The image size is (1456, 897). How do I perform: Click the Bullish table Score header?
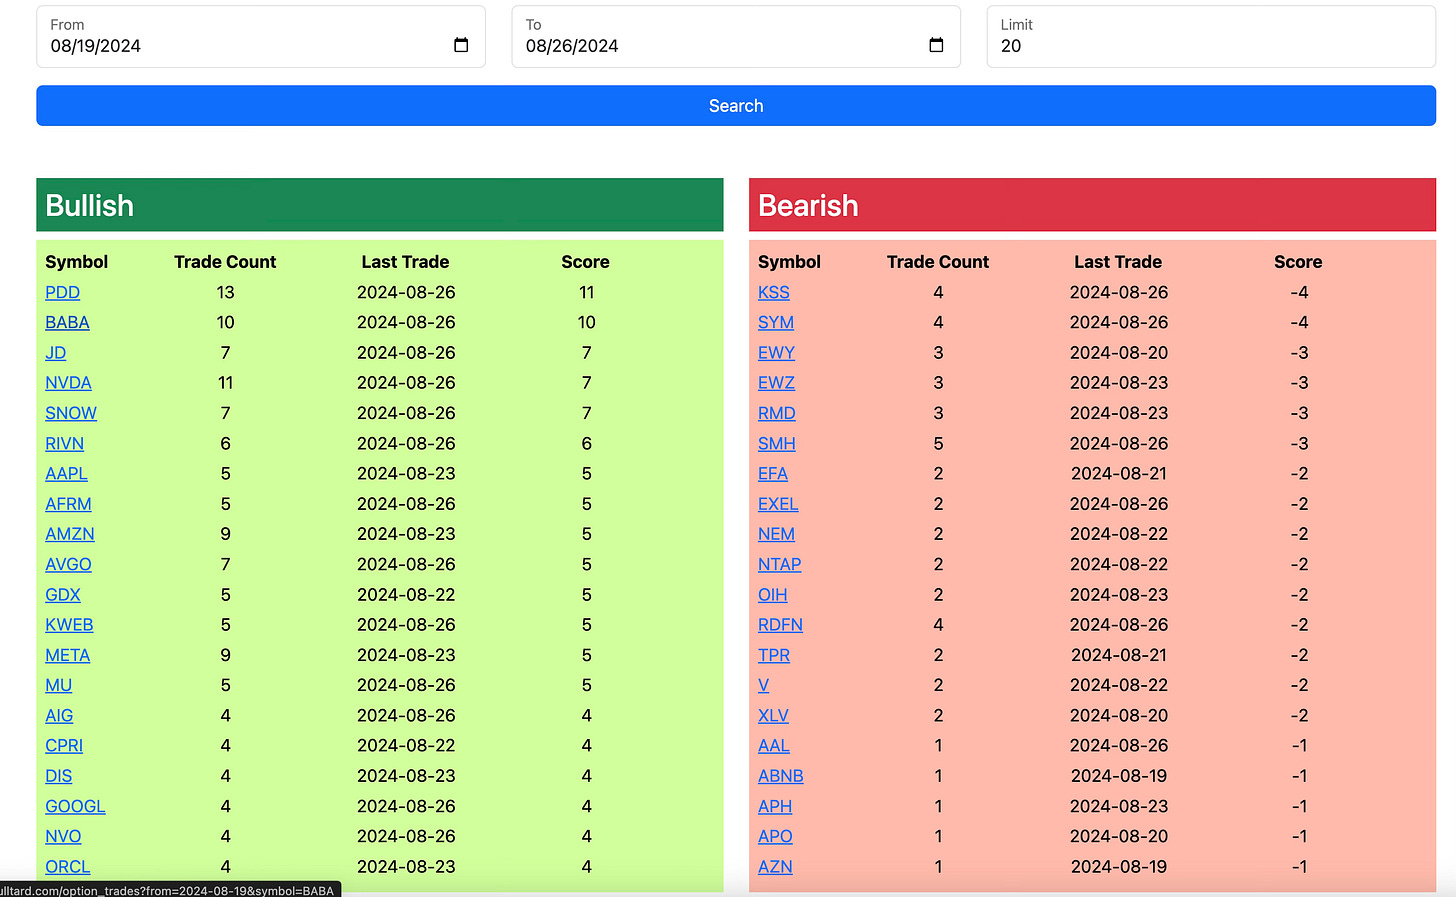[585, 262]
